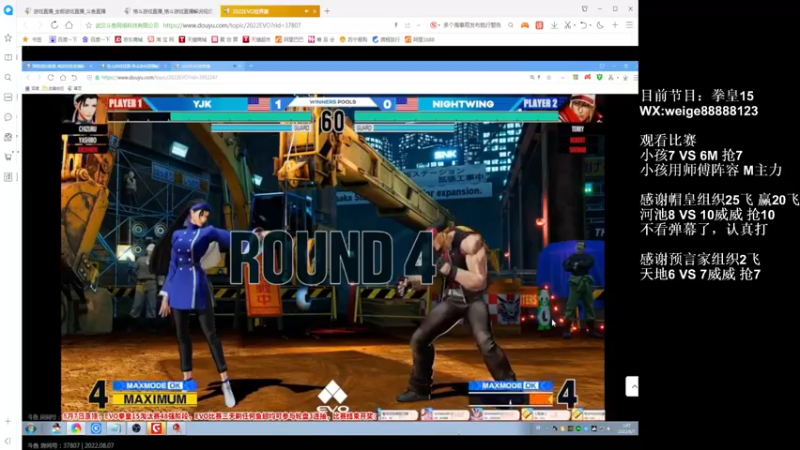Toggle night mode moon icon
Viewport: 800px width, 450px height.
pyautogui.click(x=600, y=25)
